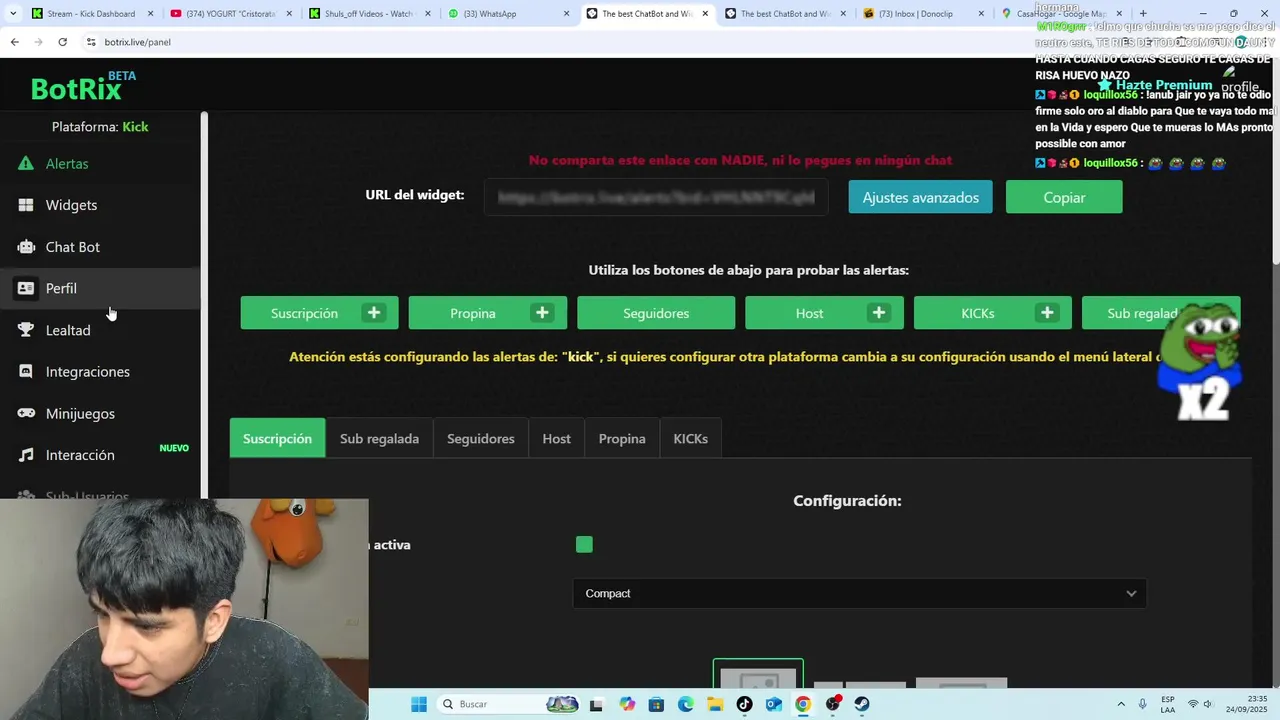Switch to WhatsApp browser tab

tap(506, 14)
